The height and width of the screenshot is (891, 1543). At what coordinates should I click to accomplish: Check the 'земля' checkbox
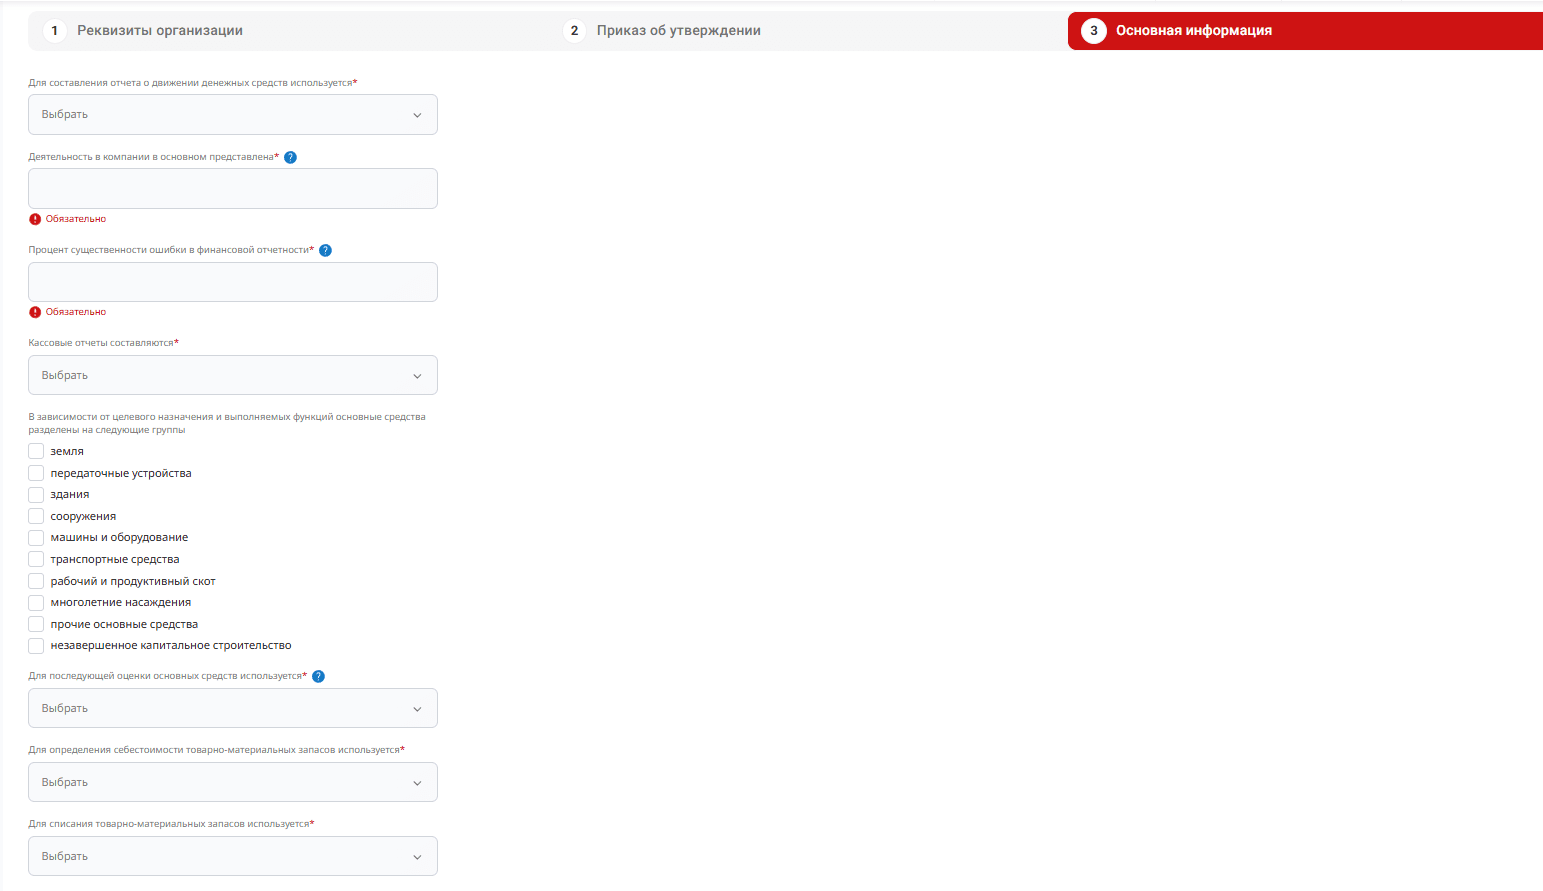pyautogui.click(x=36, y=451)
